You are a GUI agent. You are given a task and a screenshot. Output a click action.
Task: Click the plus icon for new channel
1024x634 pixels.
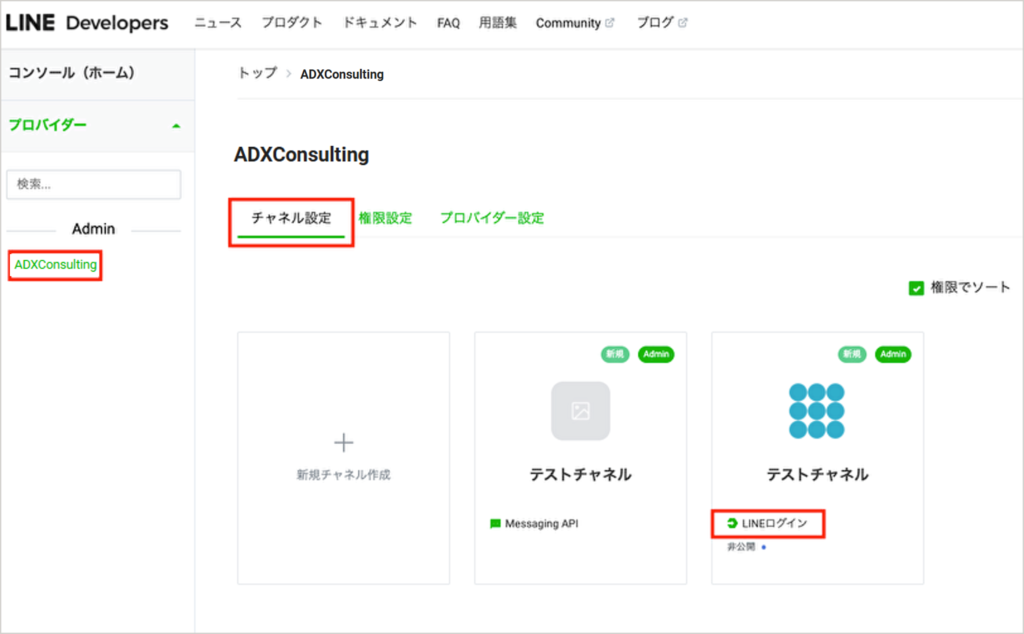point(343,442)
